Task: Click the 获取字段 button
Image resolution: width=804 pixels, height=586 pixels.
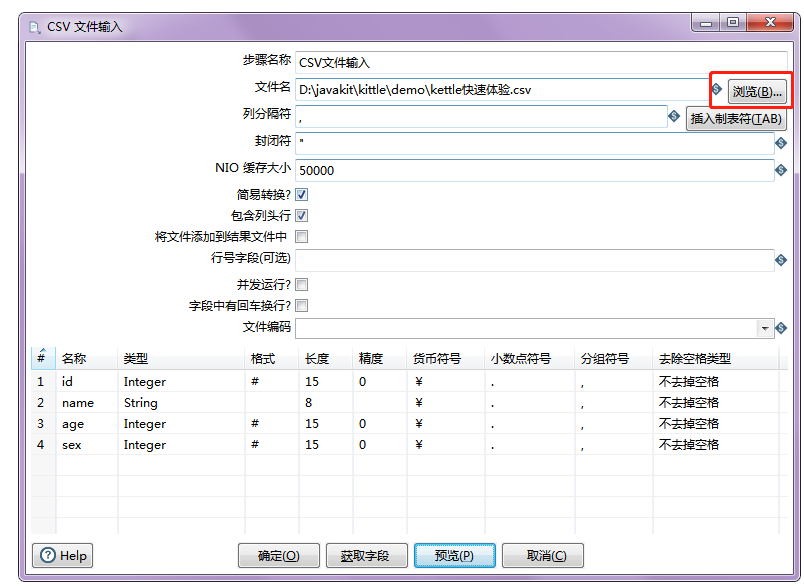Action: [367, 555]
